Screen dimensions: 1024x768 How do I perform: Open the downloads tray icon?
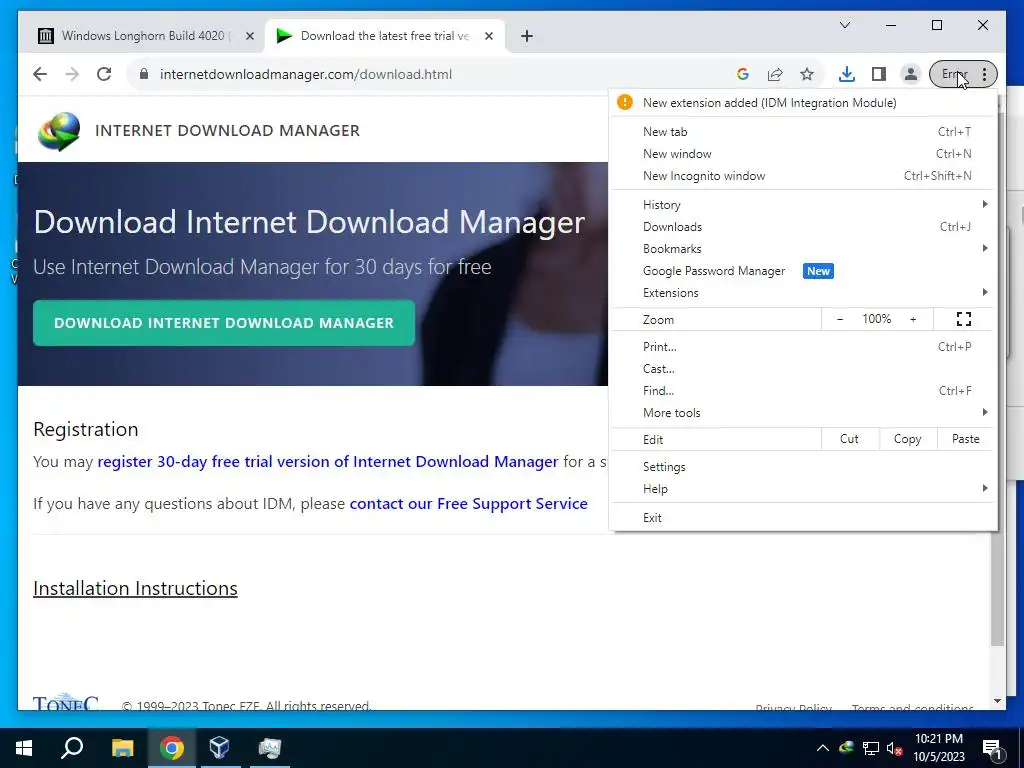click(847, 74)
